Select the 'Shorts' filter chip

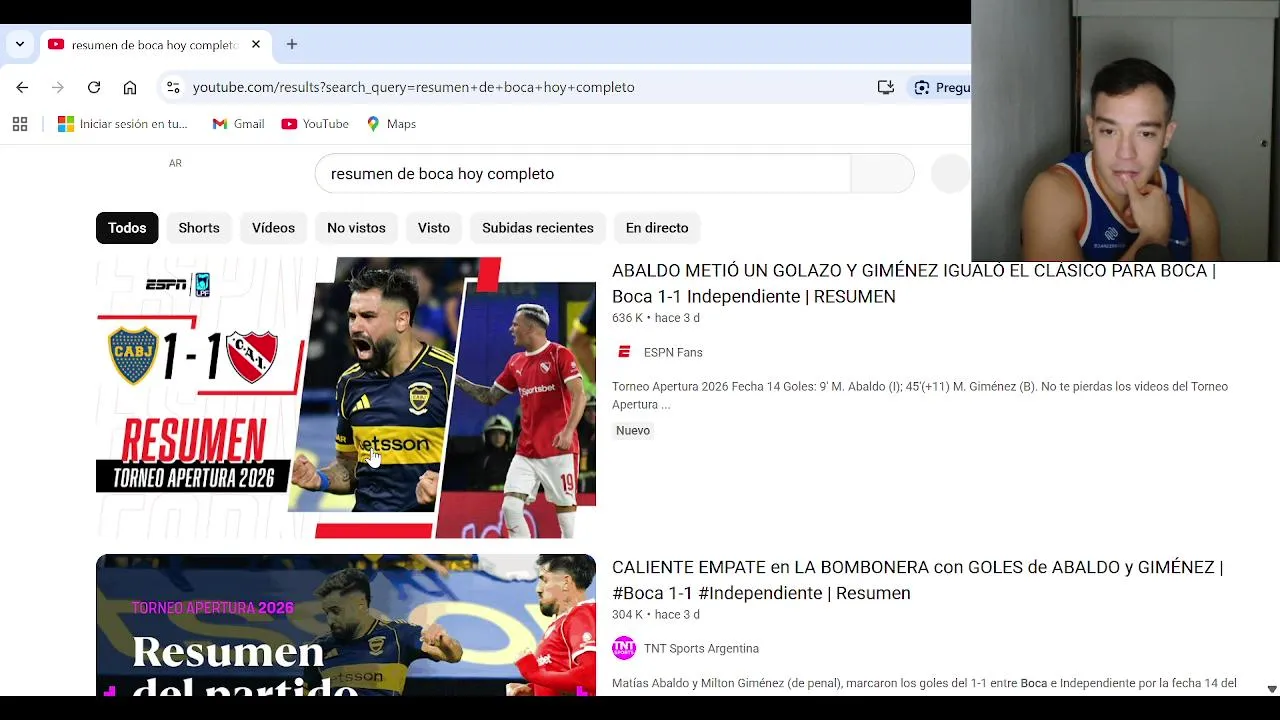[x=199, y=228]
